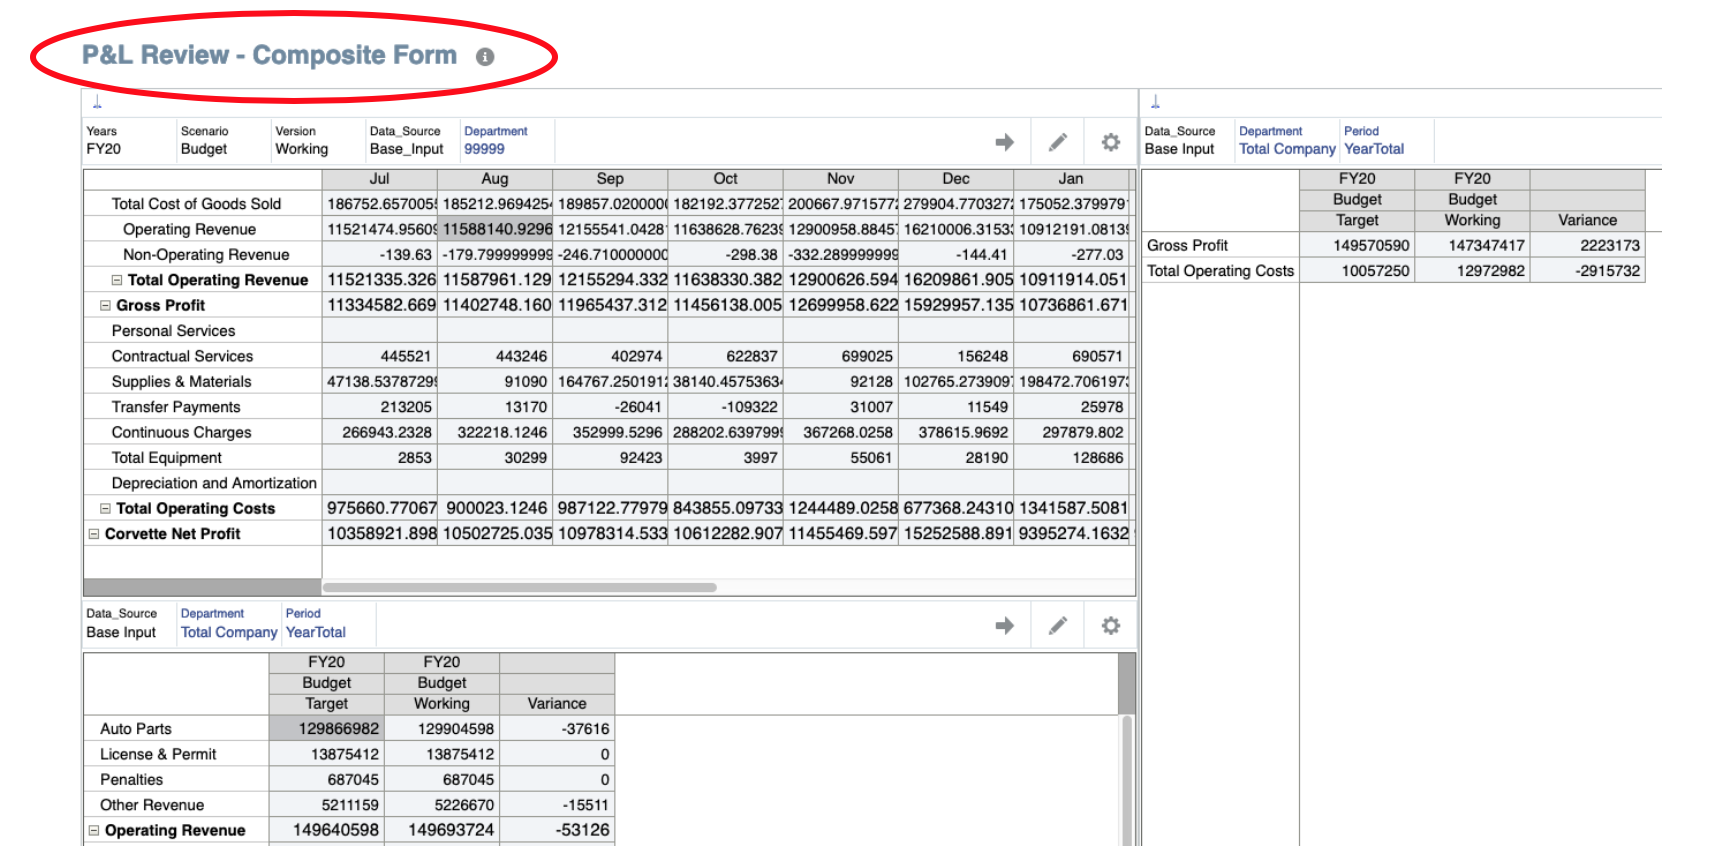Click the Contractual Services row label
Viewport: 1724px width, 860px height.
182,356
